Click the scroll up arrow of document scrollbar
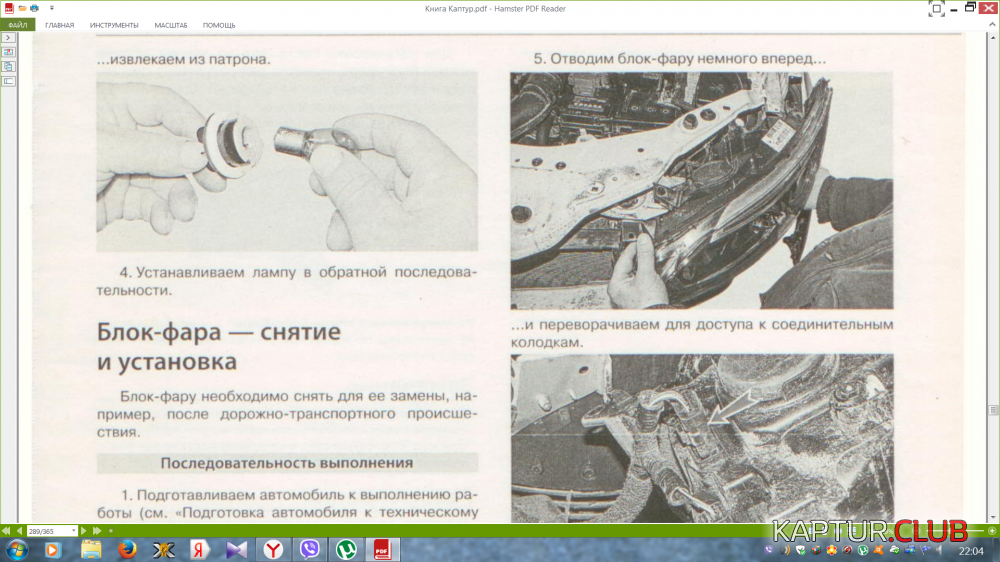This screenshot has width=1000, height=562. [993, 38]
